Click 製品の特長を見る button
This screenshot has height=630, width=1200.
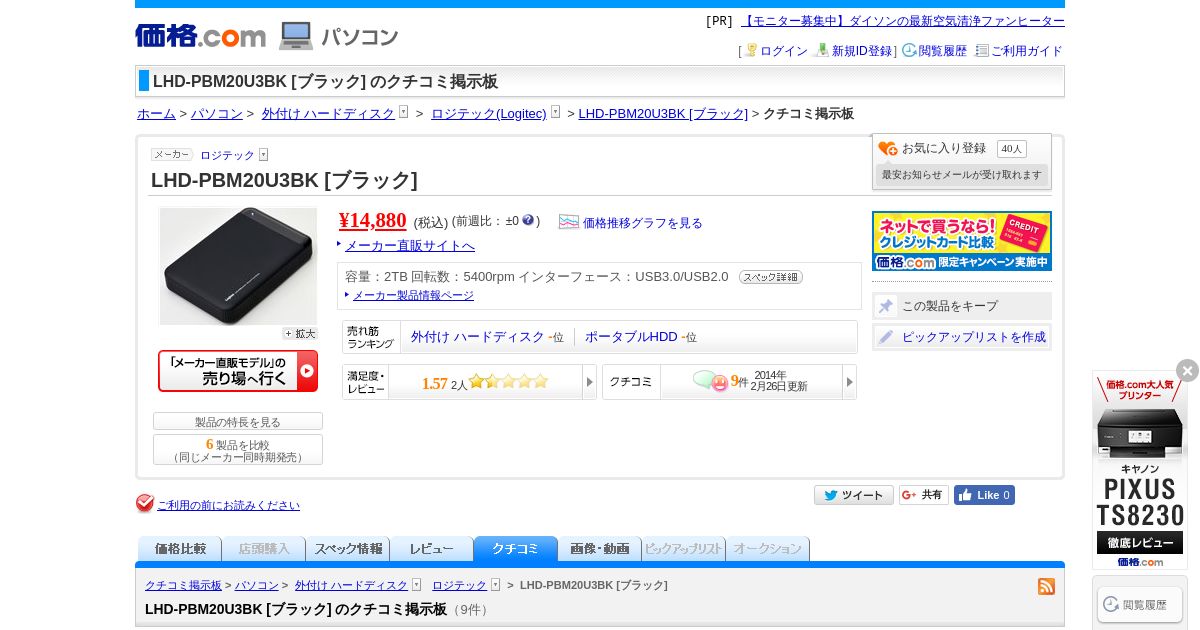pos(238,421)
